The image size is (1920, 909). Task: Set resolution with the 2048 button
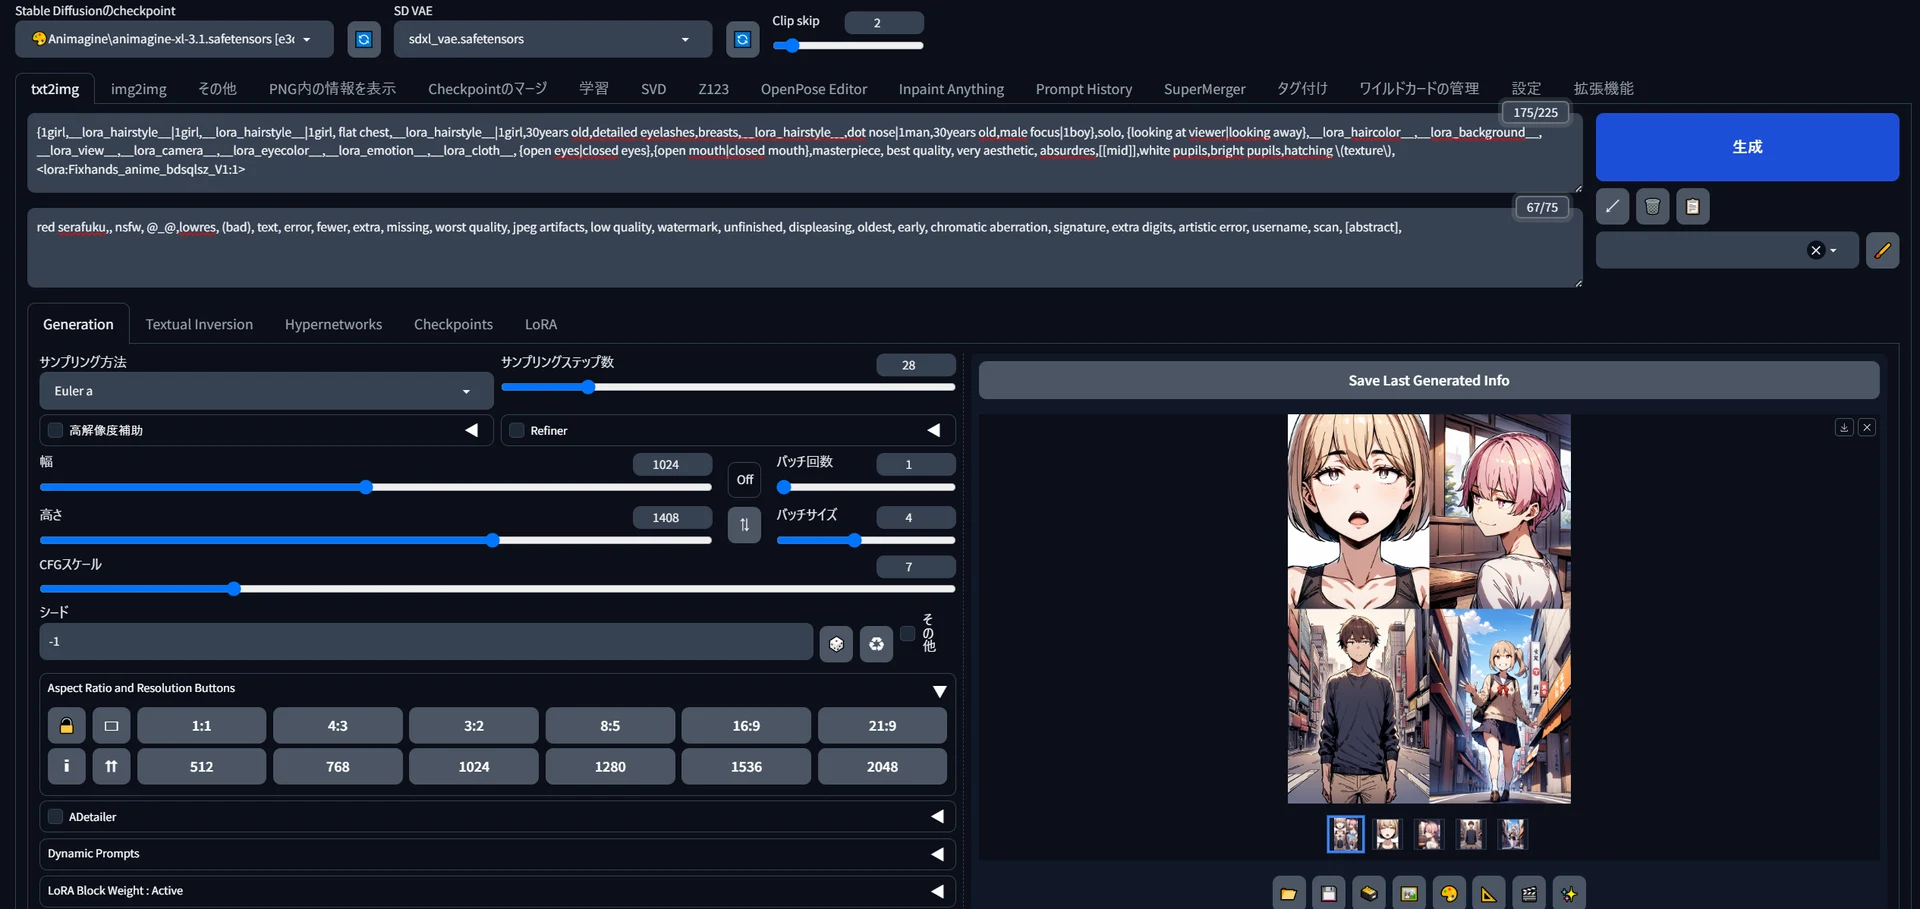(882, 766)
